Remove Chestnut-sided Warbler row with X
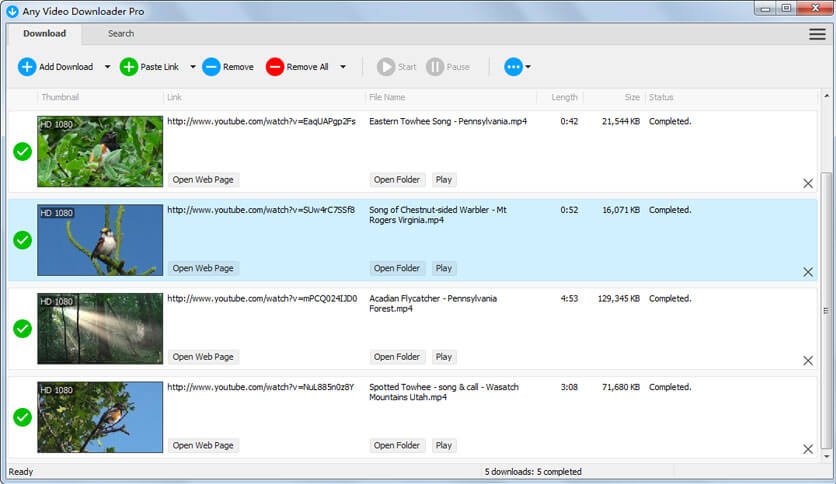The image size is (836, 484). 808,272
